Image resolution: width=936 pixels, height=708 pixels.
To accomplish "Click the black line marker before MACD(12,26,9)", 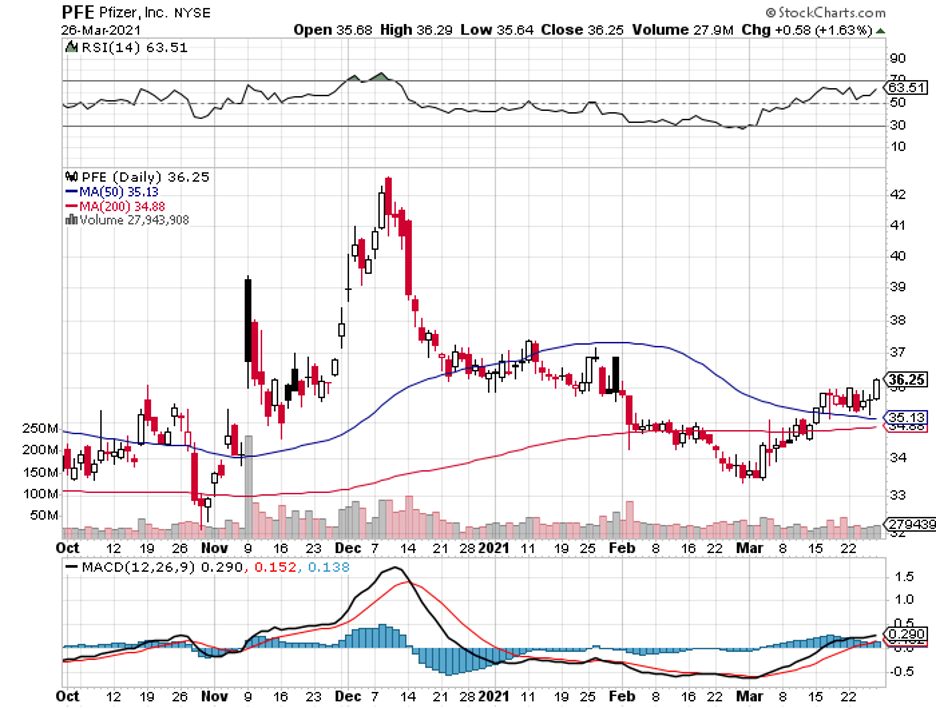I will [x=72, y=567].
